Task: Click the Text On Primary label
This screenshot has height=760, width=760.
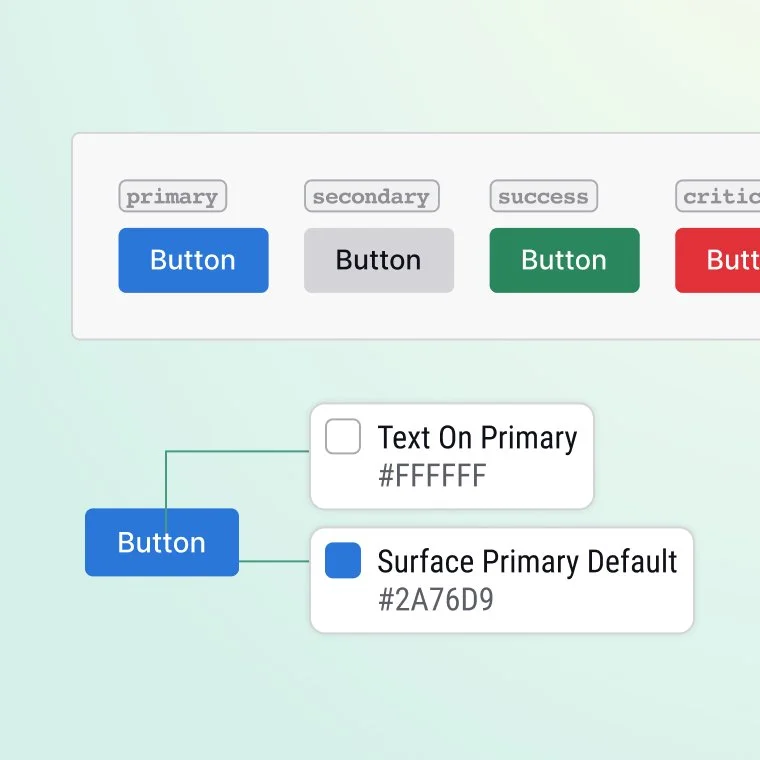Action: click(x=477, y=437)
